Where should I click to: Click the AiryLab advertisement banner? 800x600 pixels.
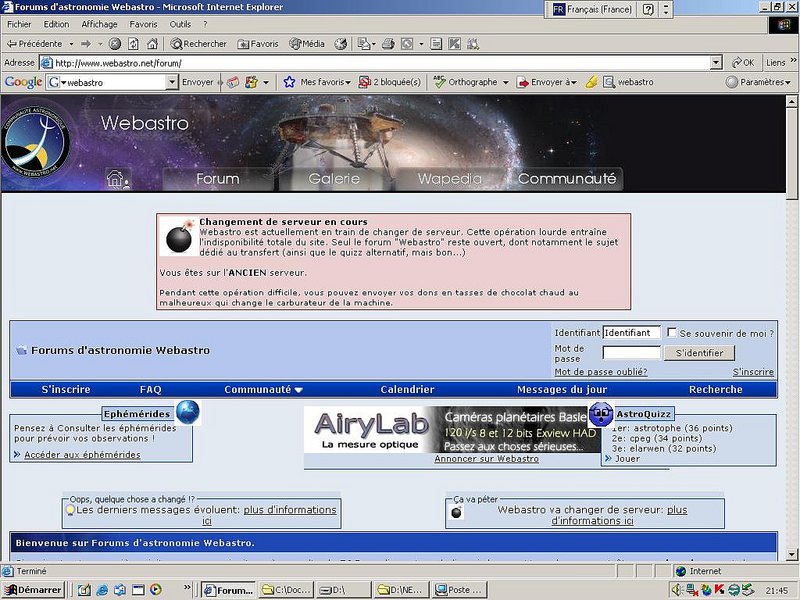point(453,429)
